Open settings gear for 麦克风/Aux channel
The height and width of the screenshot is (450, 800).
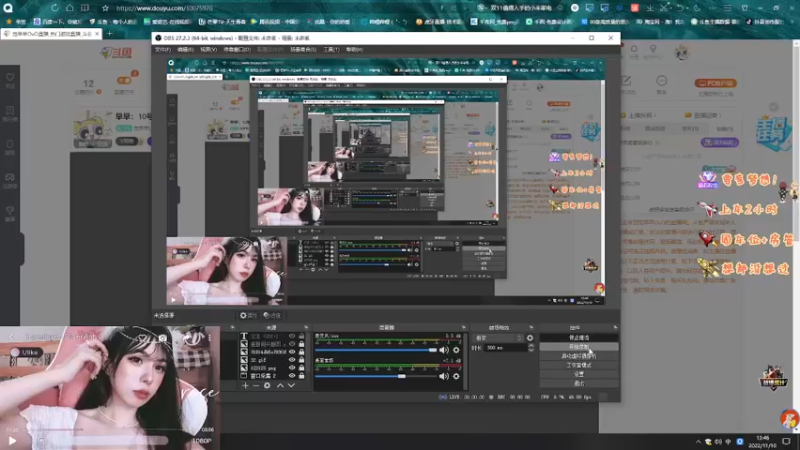tap(456, 350)
